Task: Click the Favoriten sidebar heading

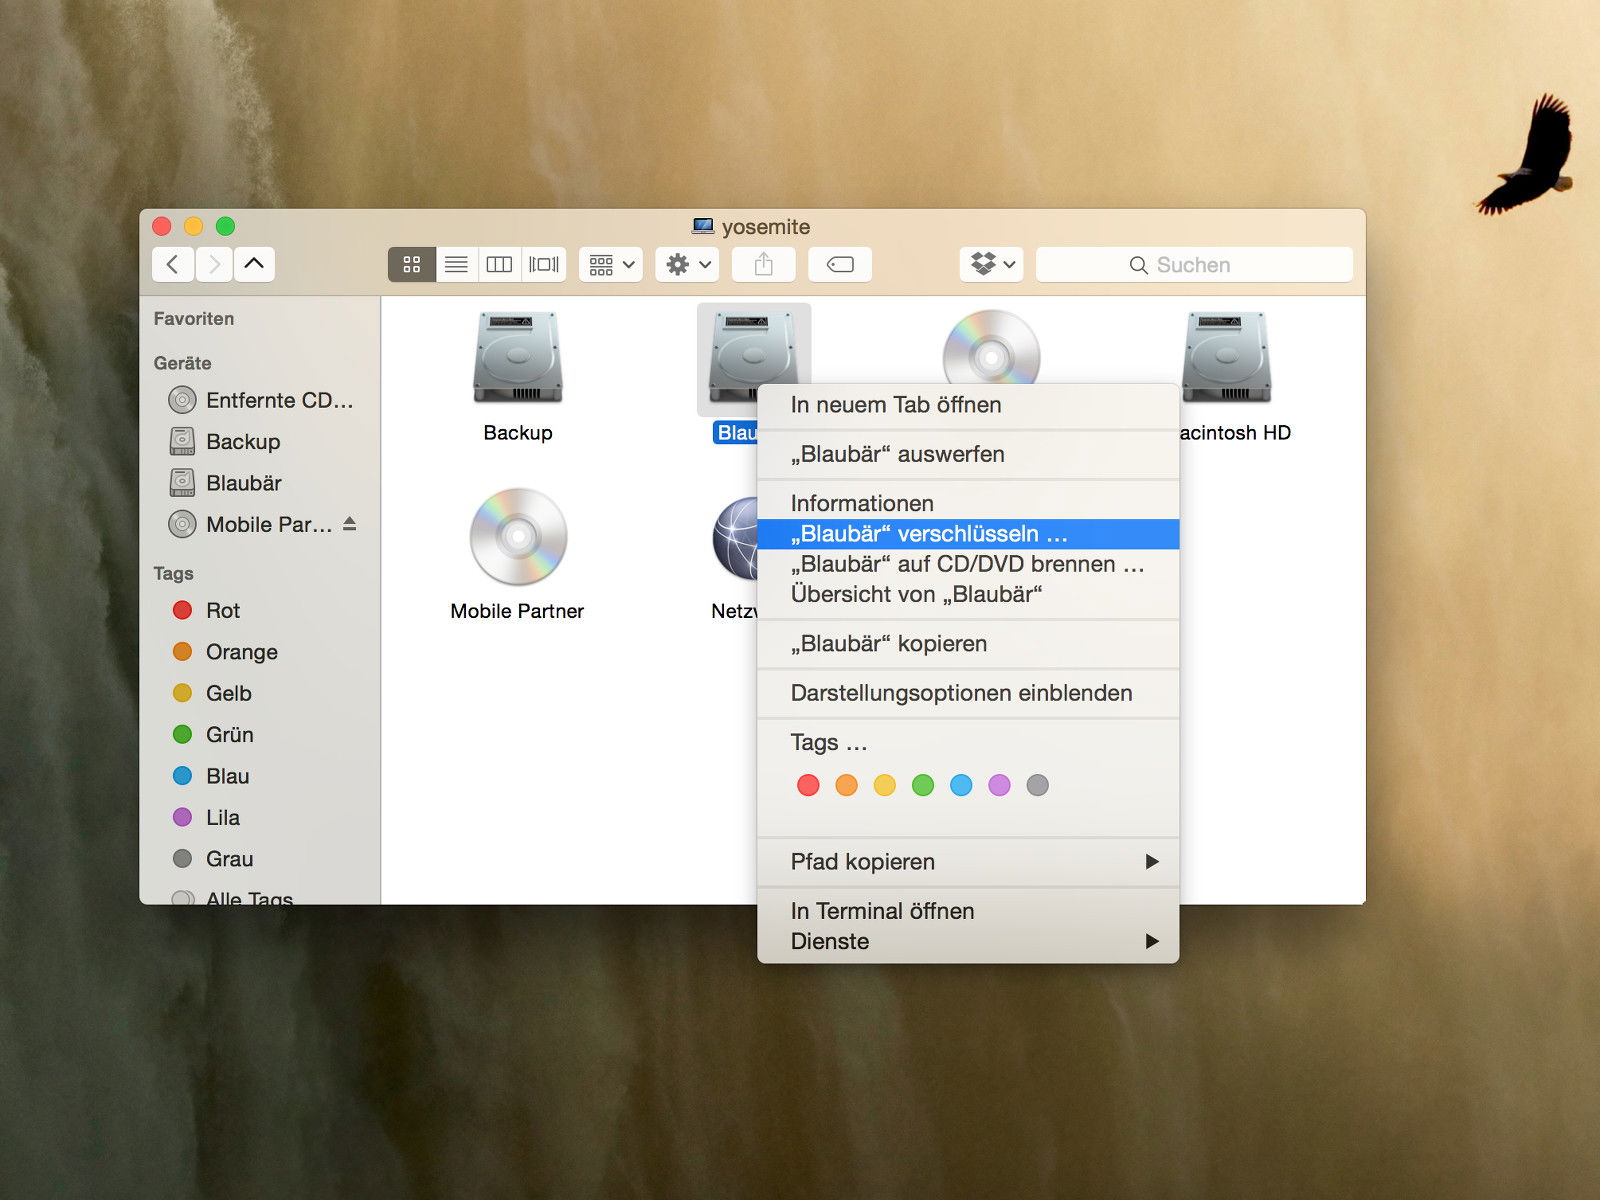Action: click(x=194, y=319)
